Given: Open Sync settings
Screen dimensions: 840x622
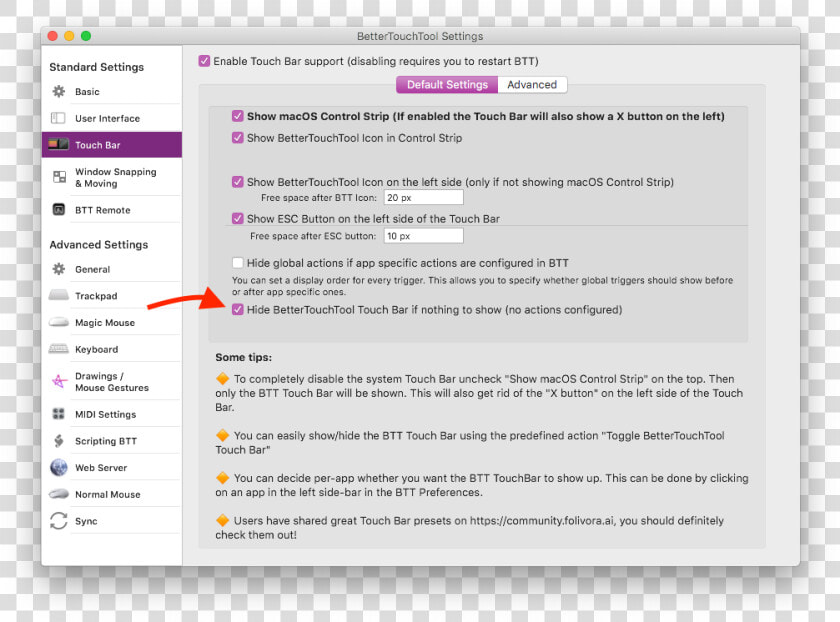Looking at the screenshot, I should click(111, 521).
